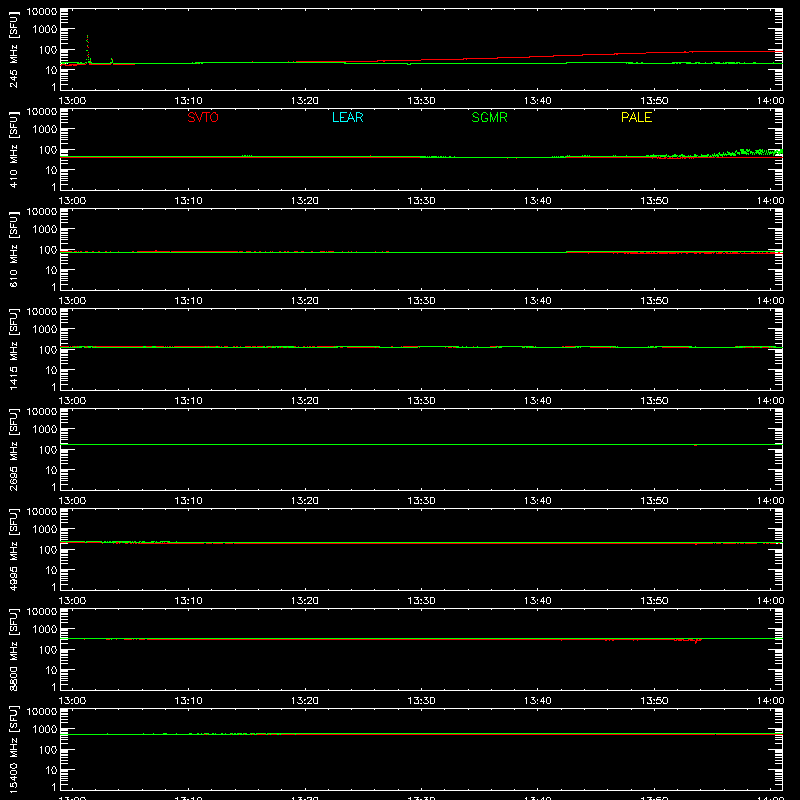Click the 13:30 tick under 8800 MHz plot
The height and width of the screenshot is (800, 800).
pos(421,701)
